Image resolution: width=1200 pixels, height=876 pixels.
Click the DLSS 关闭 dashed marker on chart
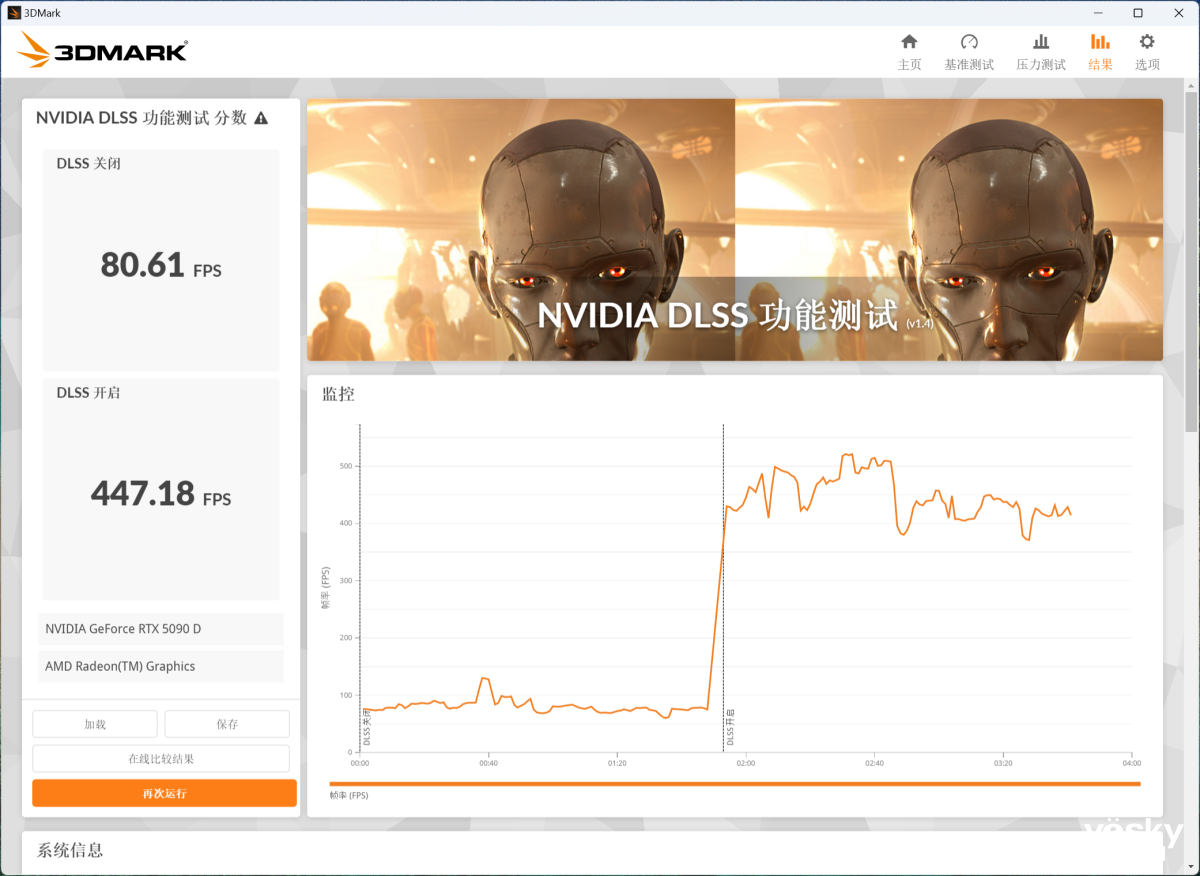point(360,590)
